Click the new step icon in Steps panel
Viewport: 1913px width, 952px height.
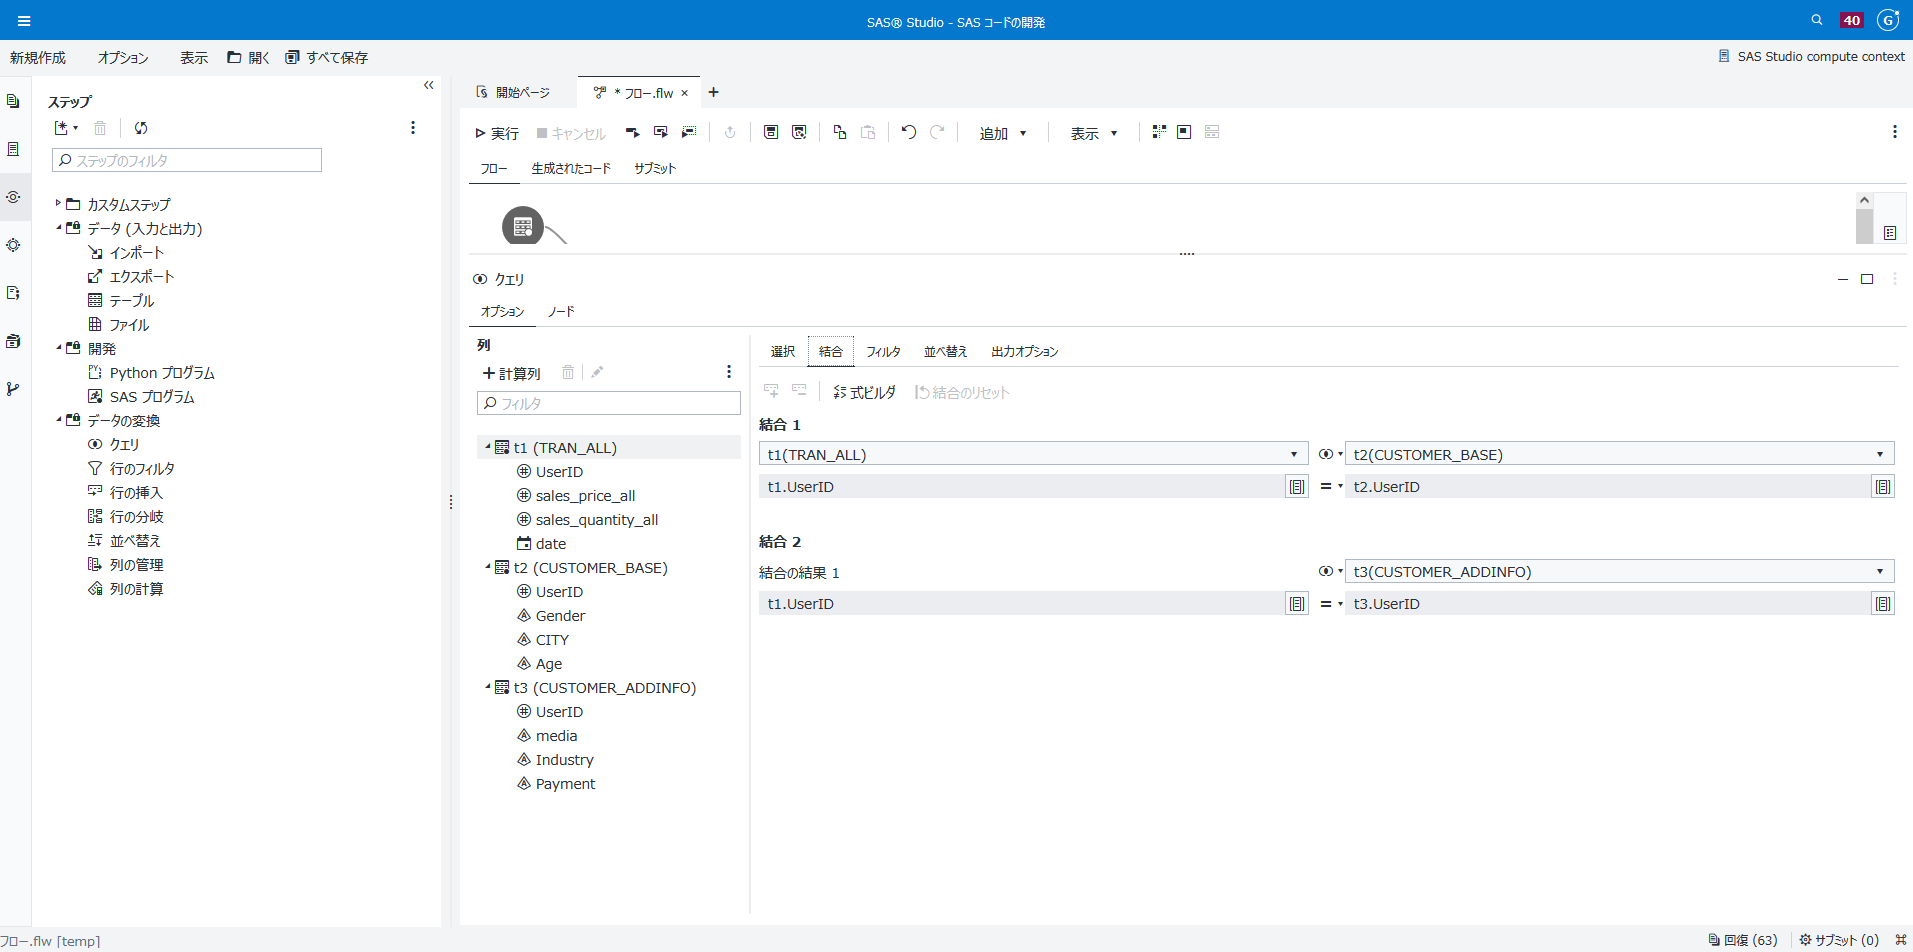[x=66, y=128]
